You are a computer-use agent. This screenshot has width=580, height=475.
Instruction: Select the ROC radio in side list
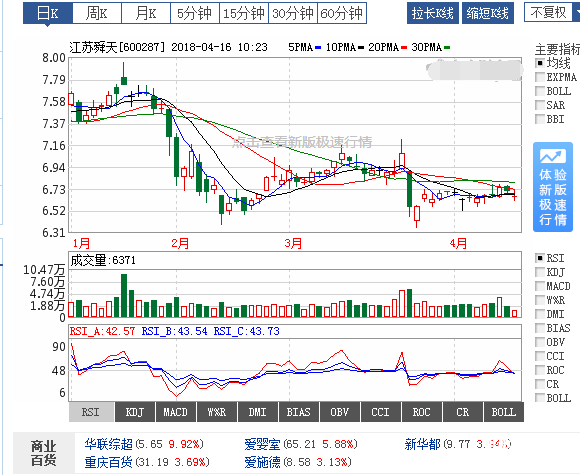pyautogui.click(x=540, y=370)
